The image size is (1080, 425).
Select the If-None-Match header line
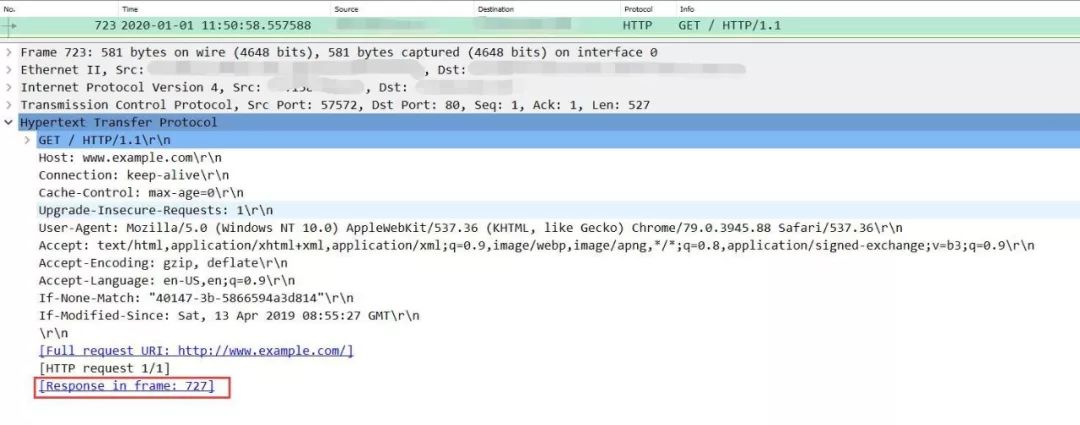[x=196, y=298]
